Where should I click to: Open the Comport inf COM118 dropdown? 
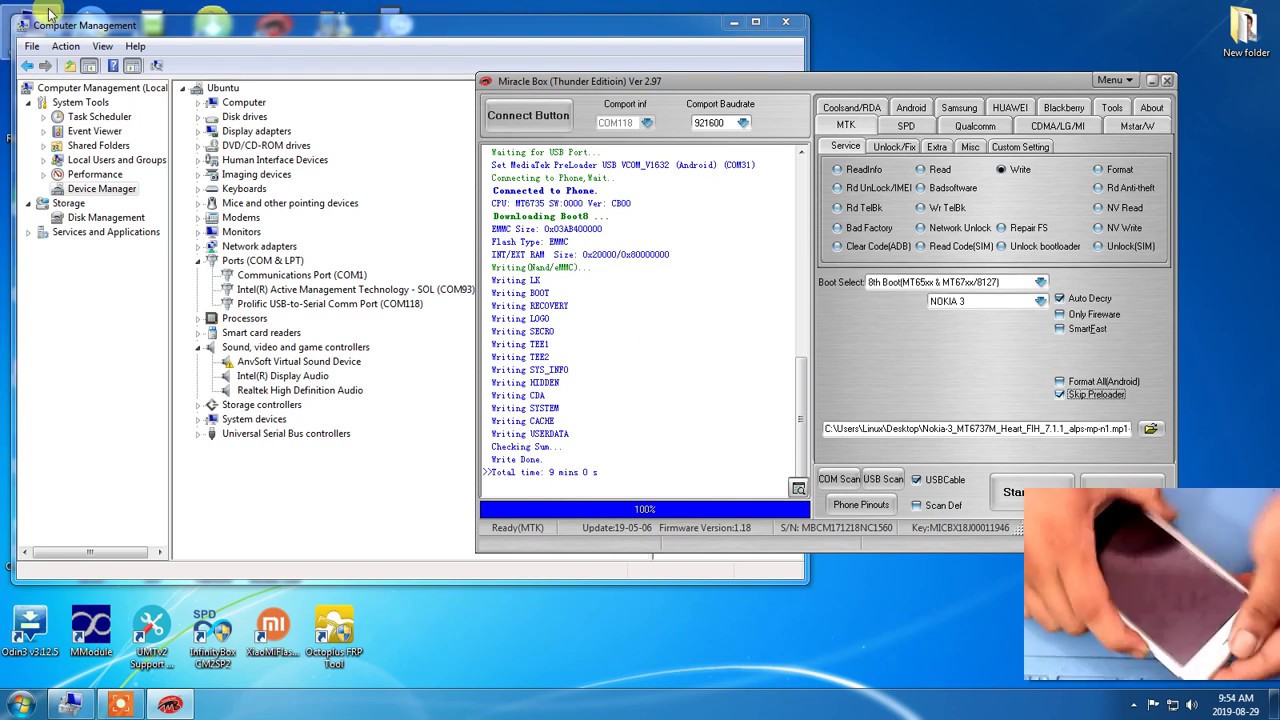coord(647,123)
